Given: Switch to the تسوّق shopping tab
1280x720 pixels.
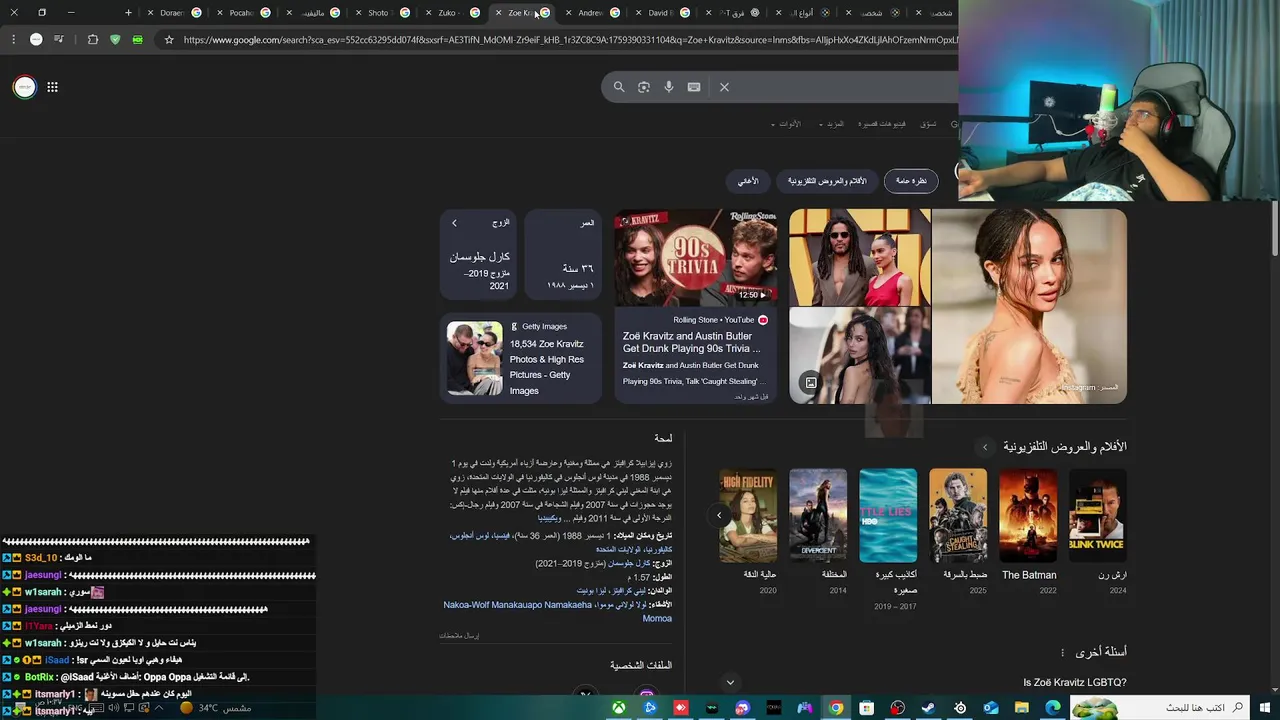Looking at the screenshot, I should click(929, 124).
